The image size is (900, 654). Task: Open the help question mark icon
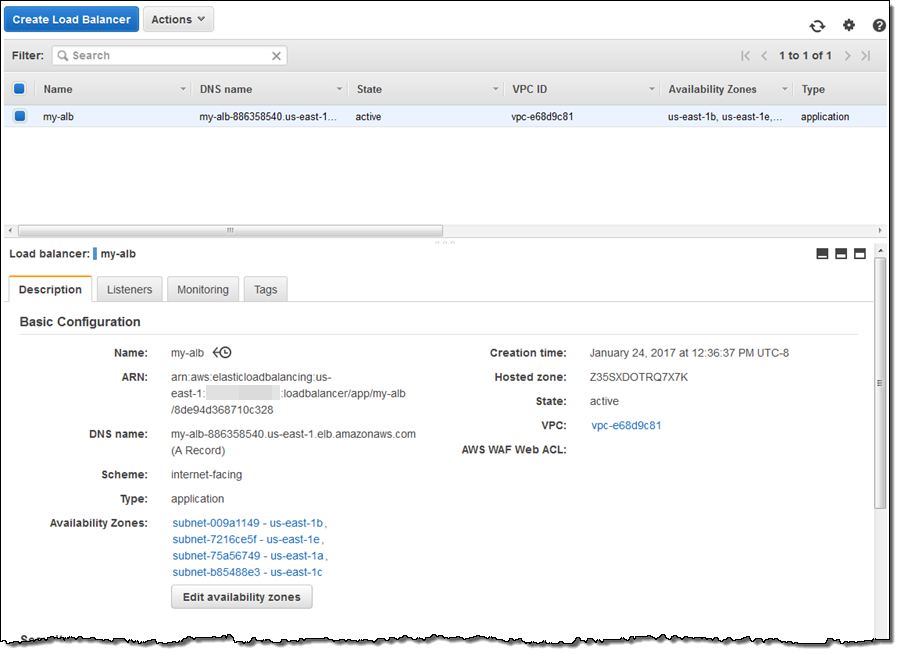tap(879, 26)
